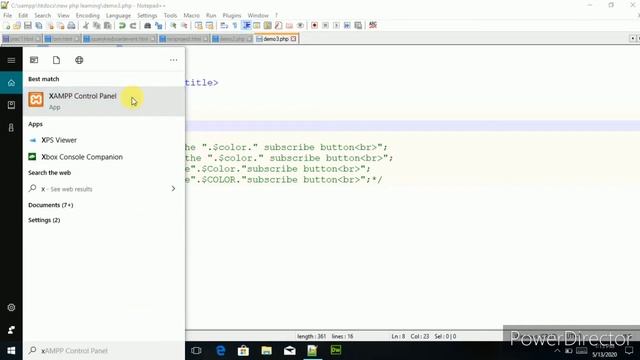The width and height of the screenshot is (640, 360).
Task: Filter search results by Web globe icon
Action: 79,60
